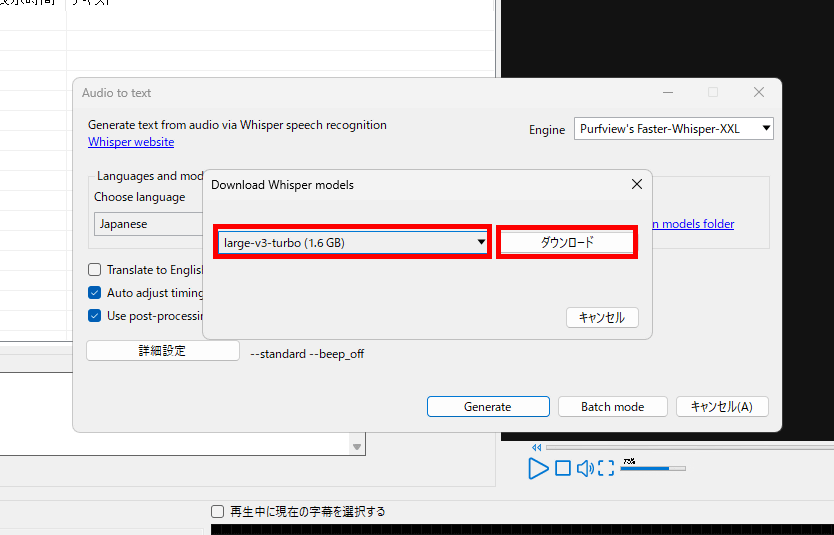Cancel the Download Whisper models dialog
The height and width of the screenshot is (535, 834).
pyautogui.click(x=602, y=317)
